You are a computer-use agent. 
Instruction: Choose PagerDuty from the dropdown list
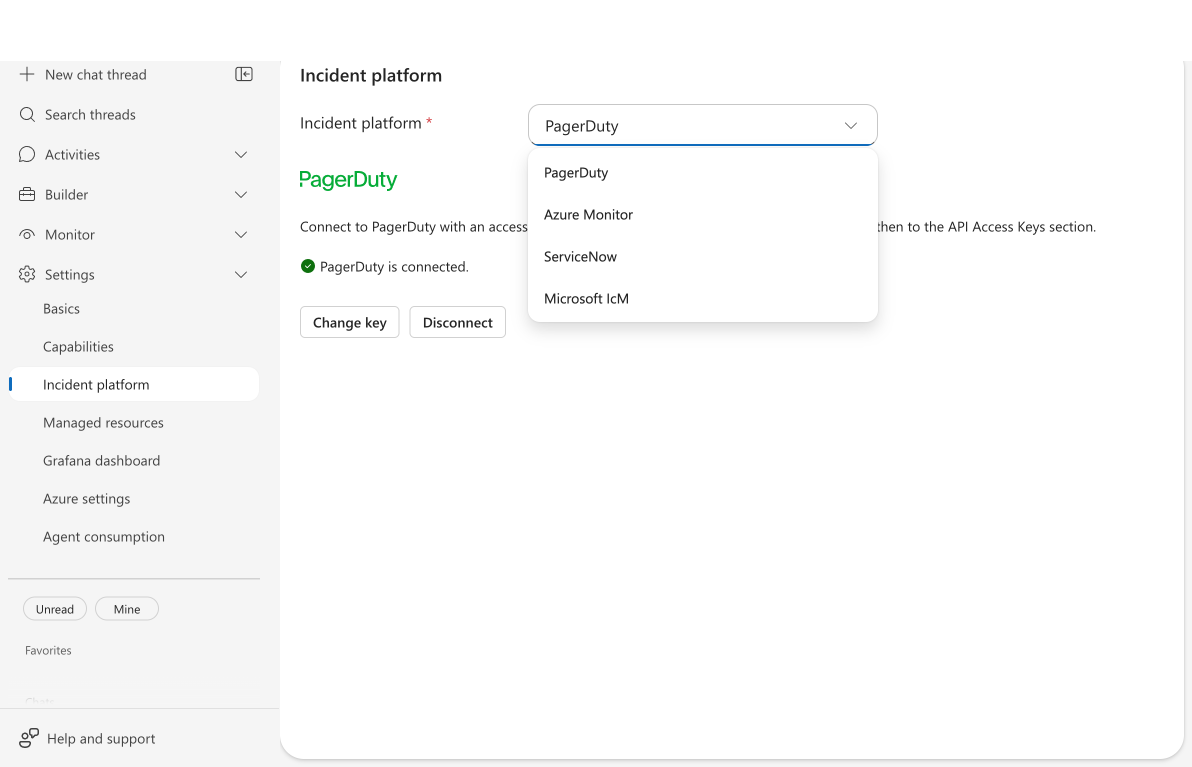pyautogui.click(x=702, y=173)
